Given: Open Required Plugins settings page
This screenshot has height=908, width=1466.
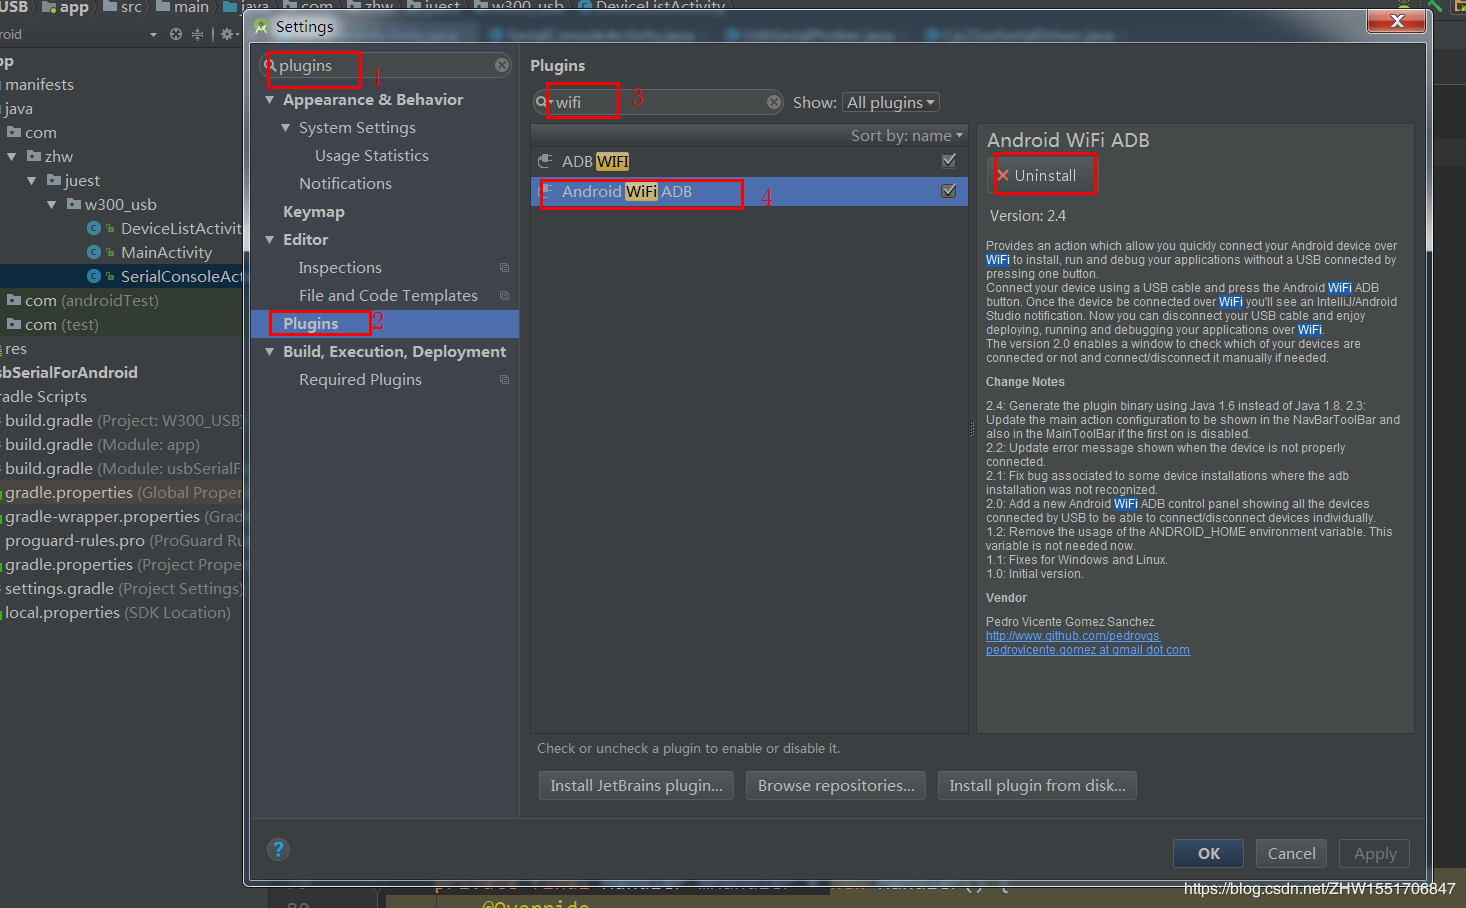Looking at the screenshot, I should [x=360, y=380].
